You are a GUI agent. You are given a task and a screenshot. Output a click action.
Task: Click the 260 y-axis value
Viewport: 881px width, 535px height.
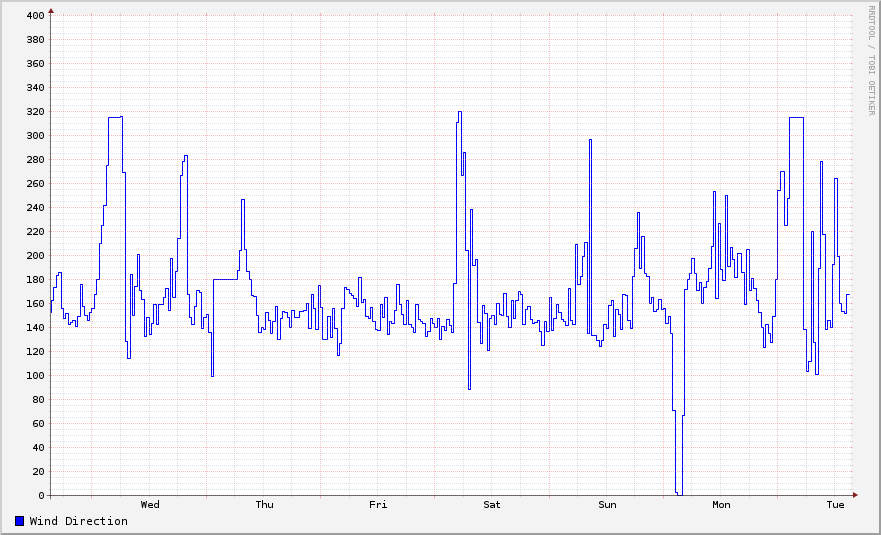(35, 184)
